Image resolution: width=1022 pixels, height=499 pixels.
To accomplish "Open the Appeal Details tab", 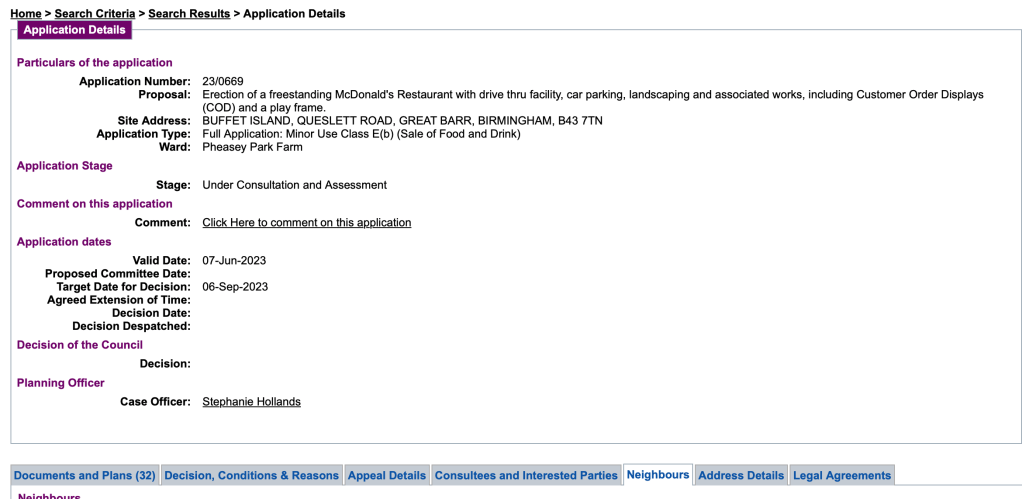I will [387, 476].
